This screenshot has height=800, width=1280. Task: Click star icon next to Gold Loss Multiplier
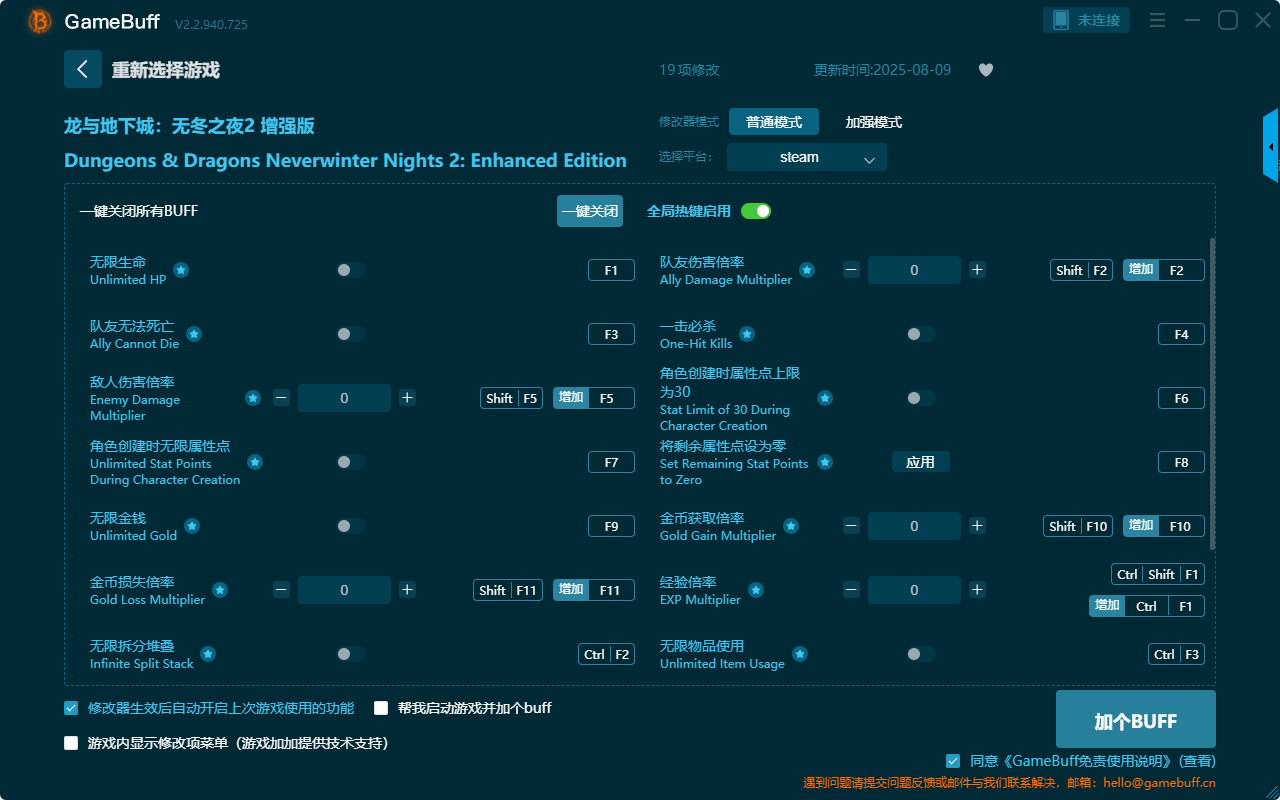[x=220, y=590]
